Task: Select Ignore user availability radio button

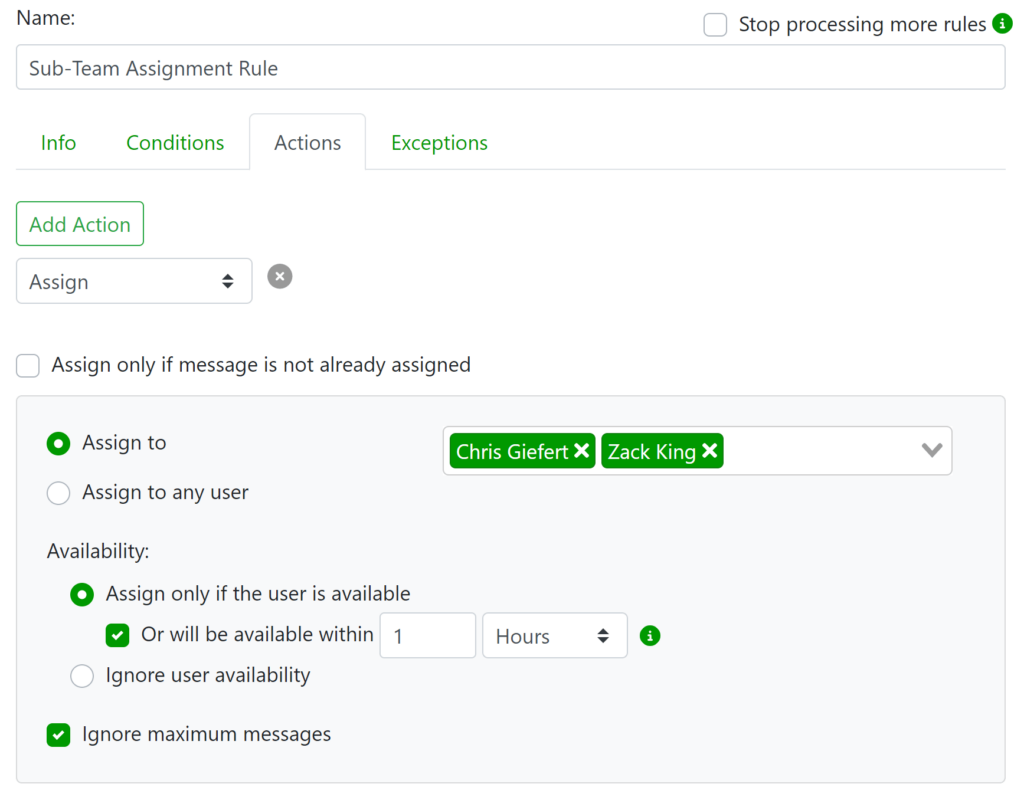Action: point(82,676)
